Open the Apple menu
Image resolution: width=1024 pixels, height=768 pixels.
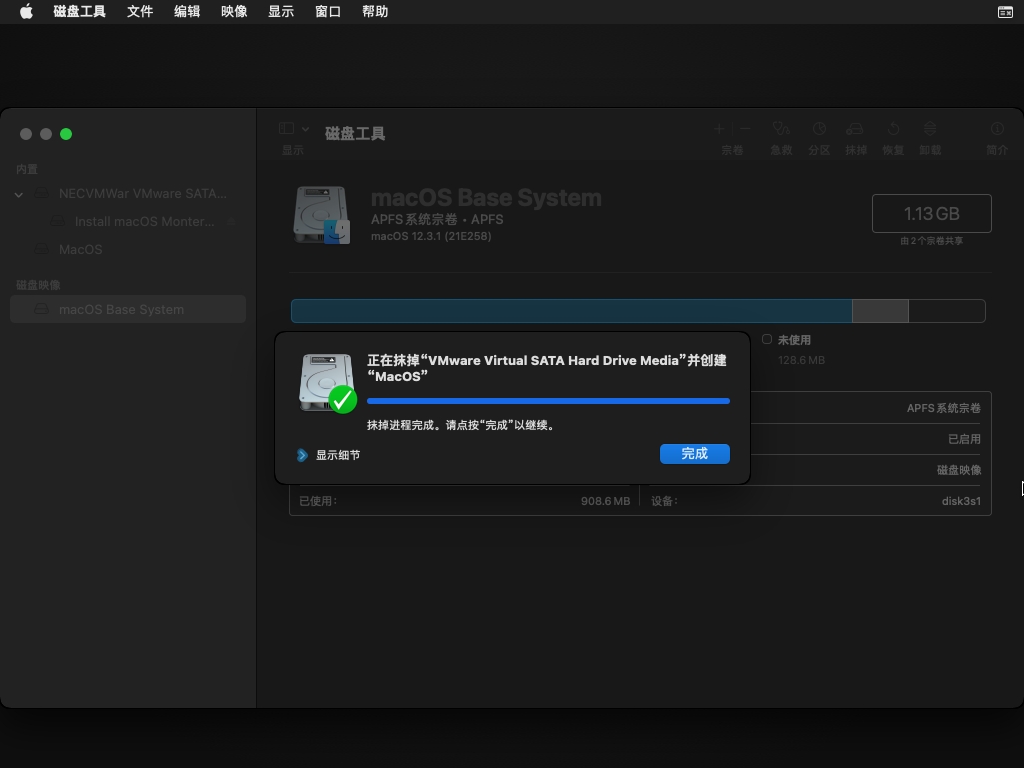pyautogui.click(x=27, y=12)
